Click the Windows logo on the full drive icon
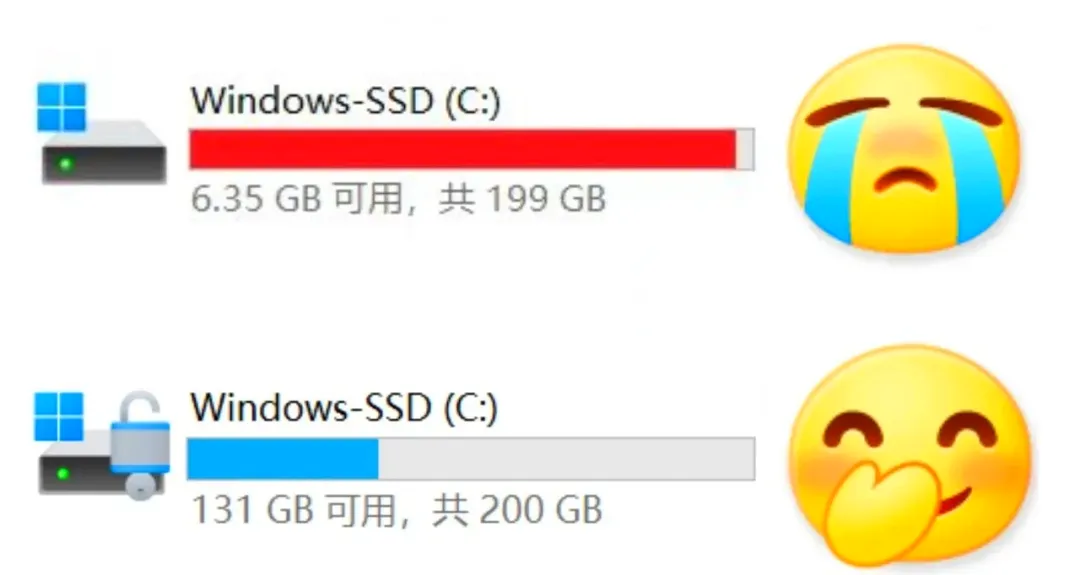This screenshot has width=1080, height=575. [61, 107]
